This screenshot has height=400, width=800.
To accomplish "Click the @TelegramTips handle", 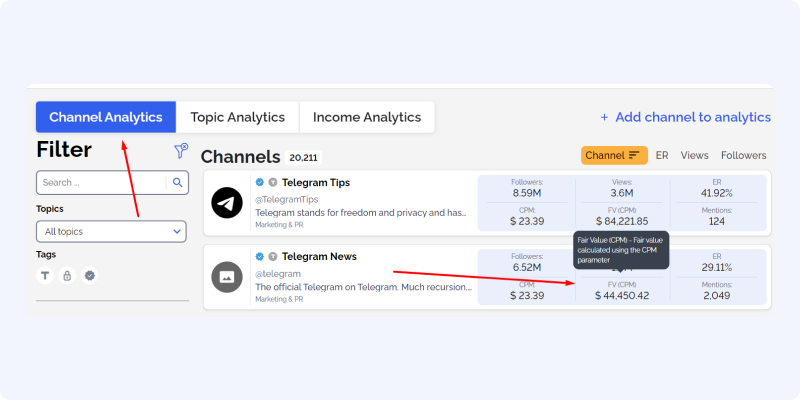I will (x=287, y=199).
